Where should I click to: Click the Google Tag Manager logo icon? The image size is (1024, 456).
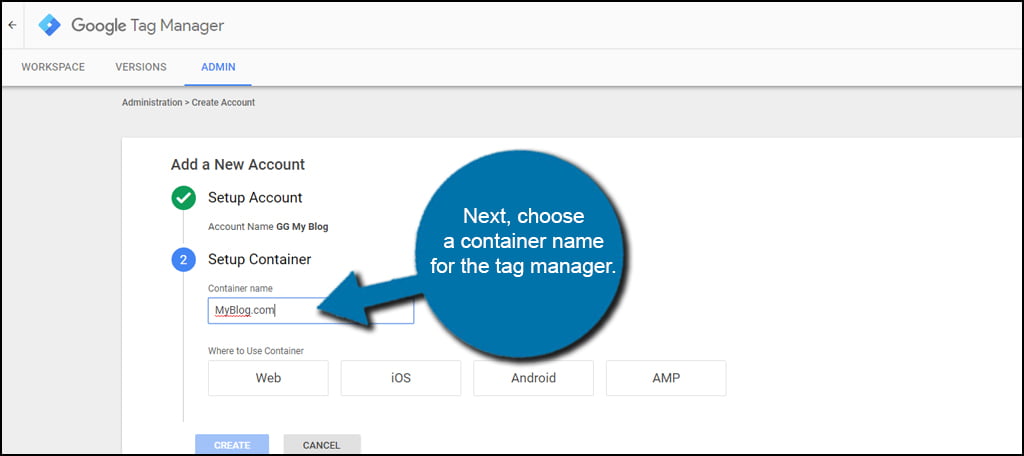(49, 25)
